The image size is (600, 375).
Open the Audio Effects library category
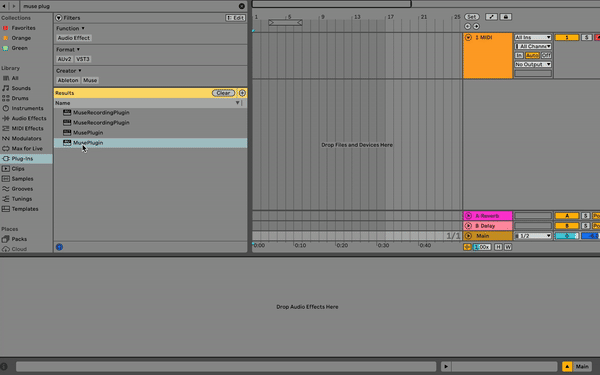click(29, 118)
